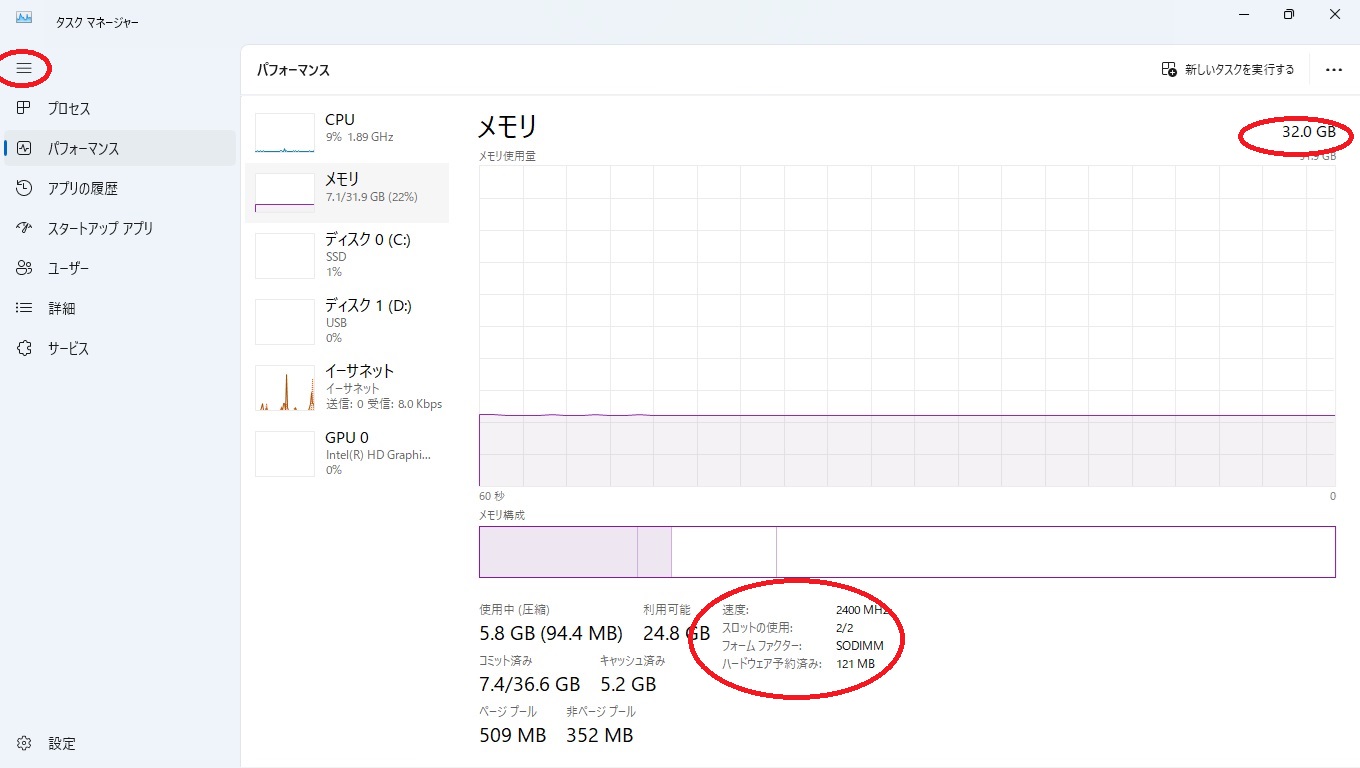Click the メモリ構成 composition bar
Image resolution: width=1360 pixels, height=768 pixels.
pyautogui.click(x=907, y=552)
